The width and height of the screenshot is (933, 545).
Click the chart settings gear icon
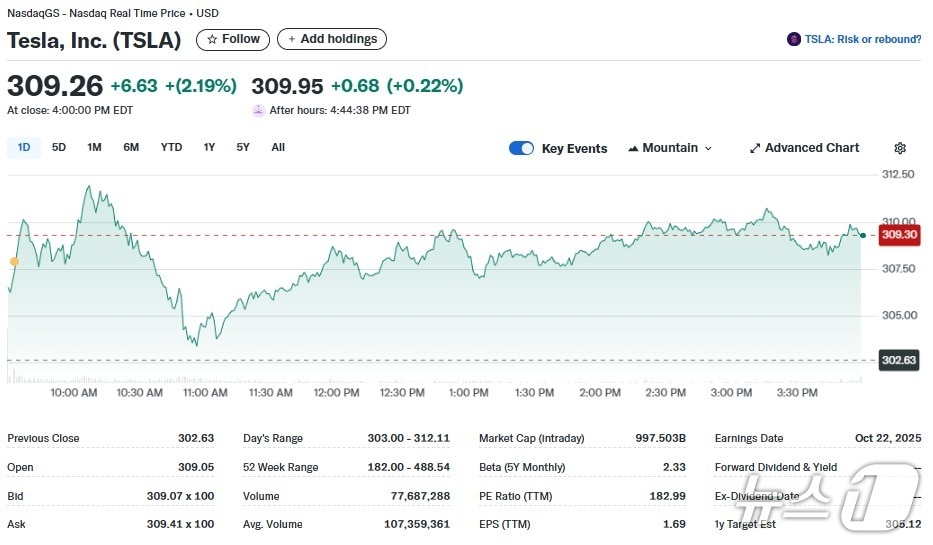[900, 148]
